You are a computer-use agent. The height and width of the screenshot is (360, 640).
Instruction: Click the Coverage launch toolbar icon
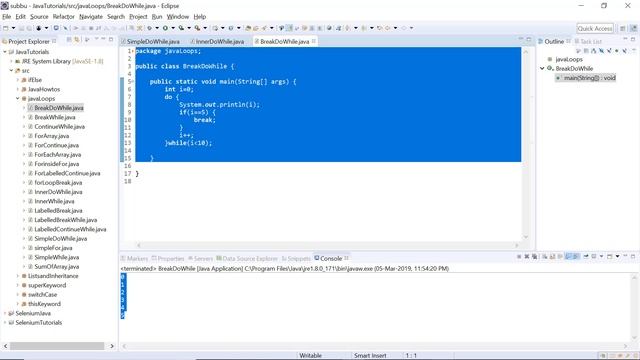pos(181,28)
